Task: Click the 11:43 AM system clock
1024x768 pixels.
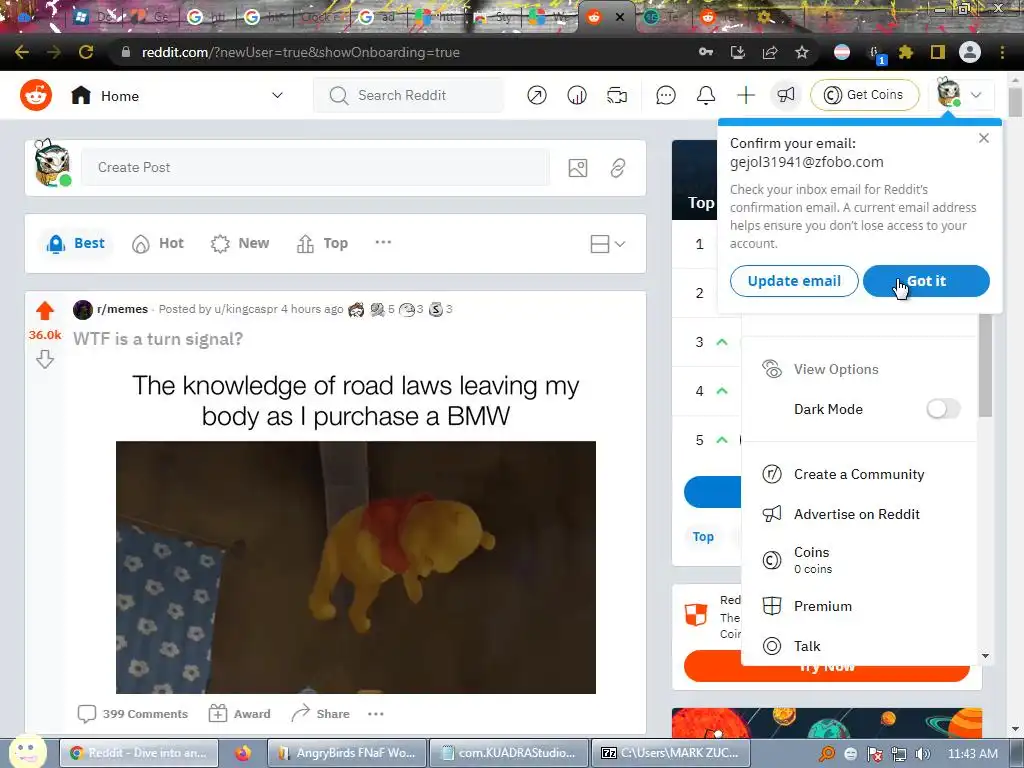Action: pos(972,754)
